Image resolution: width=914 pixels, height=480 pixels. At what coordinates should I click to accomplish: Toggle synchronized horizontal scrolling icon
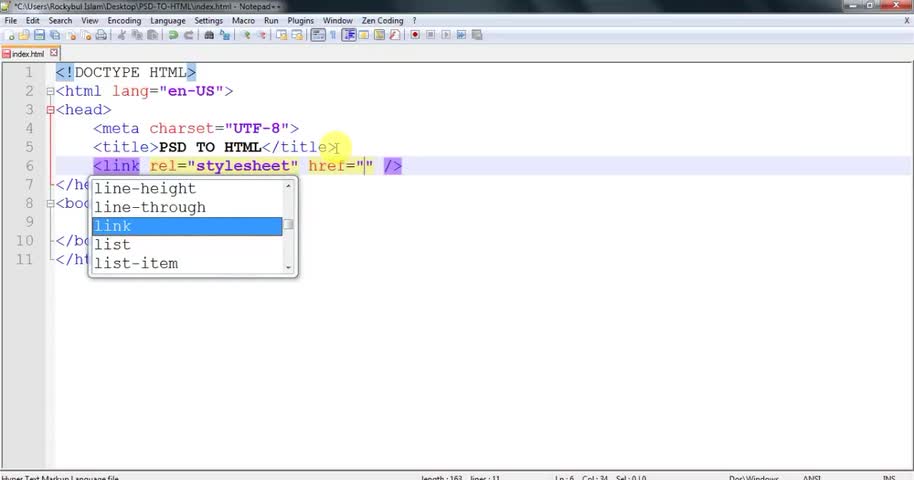pos(297,35)
